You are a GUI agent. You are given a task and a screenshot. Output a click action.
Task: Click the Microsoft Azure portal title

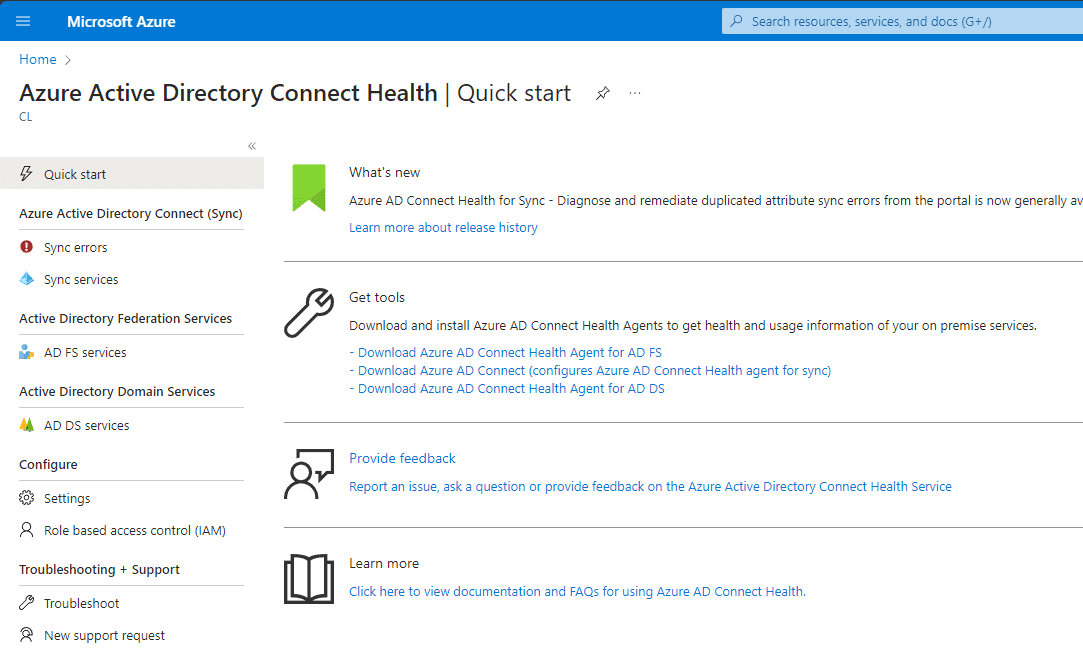click(x=122, y=21)
